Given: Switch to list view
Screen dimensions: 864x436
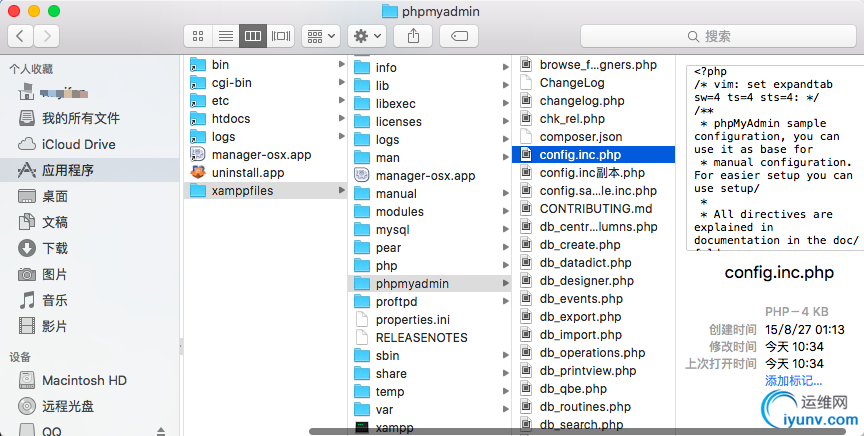Looking at the screenshot, I should [225, 36].
